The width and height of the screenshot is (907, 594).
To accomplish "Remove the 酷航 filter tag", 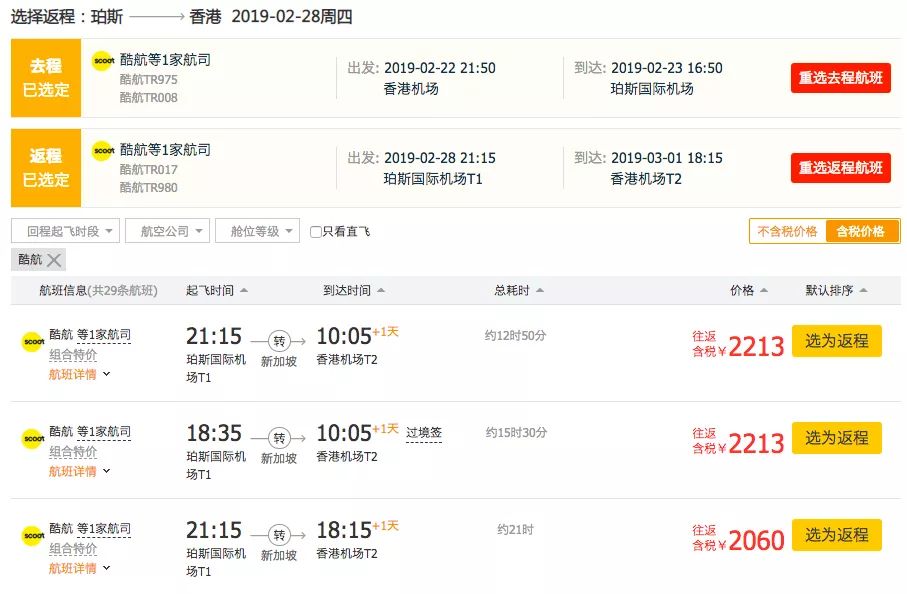I will coord(54,260).
